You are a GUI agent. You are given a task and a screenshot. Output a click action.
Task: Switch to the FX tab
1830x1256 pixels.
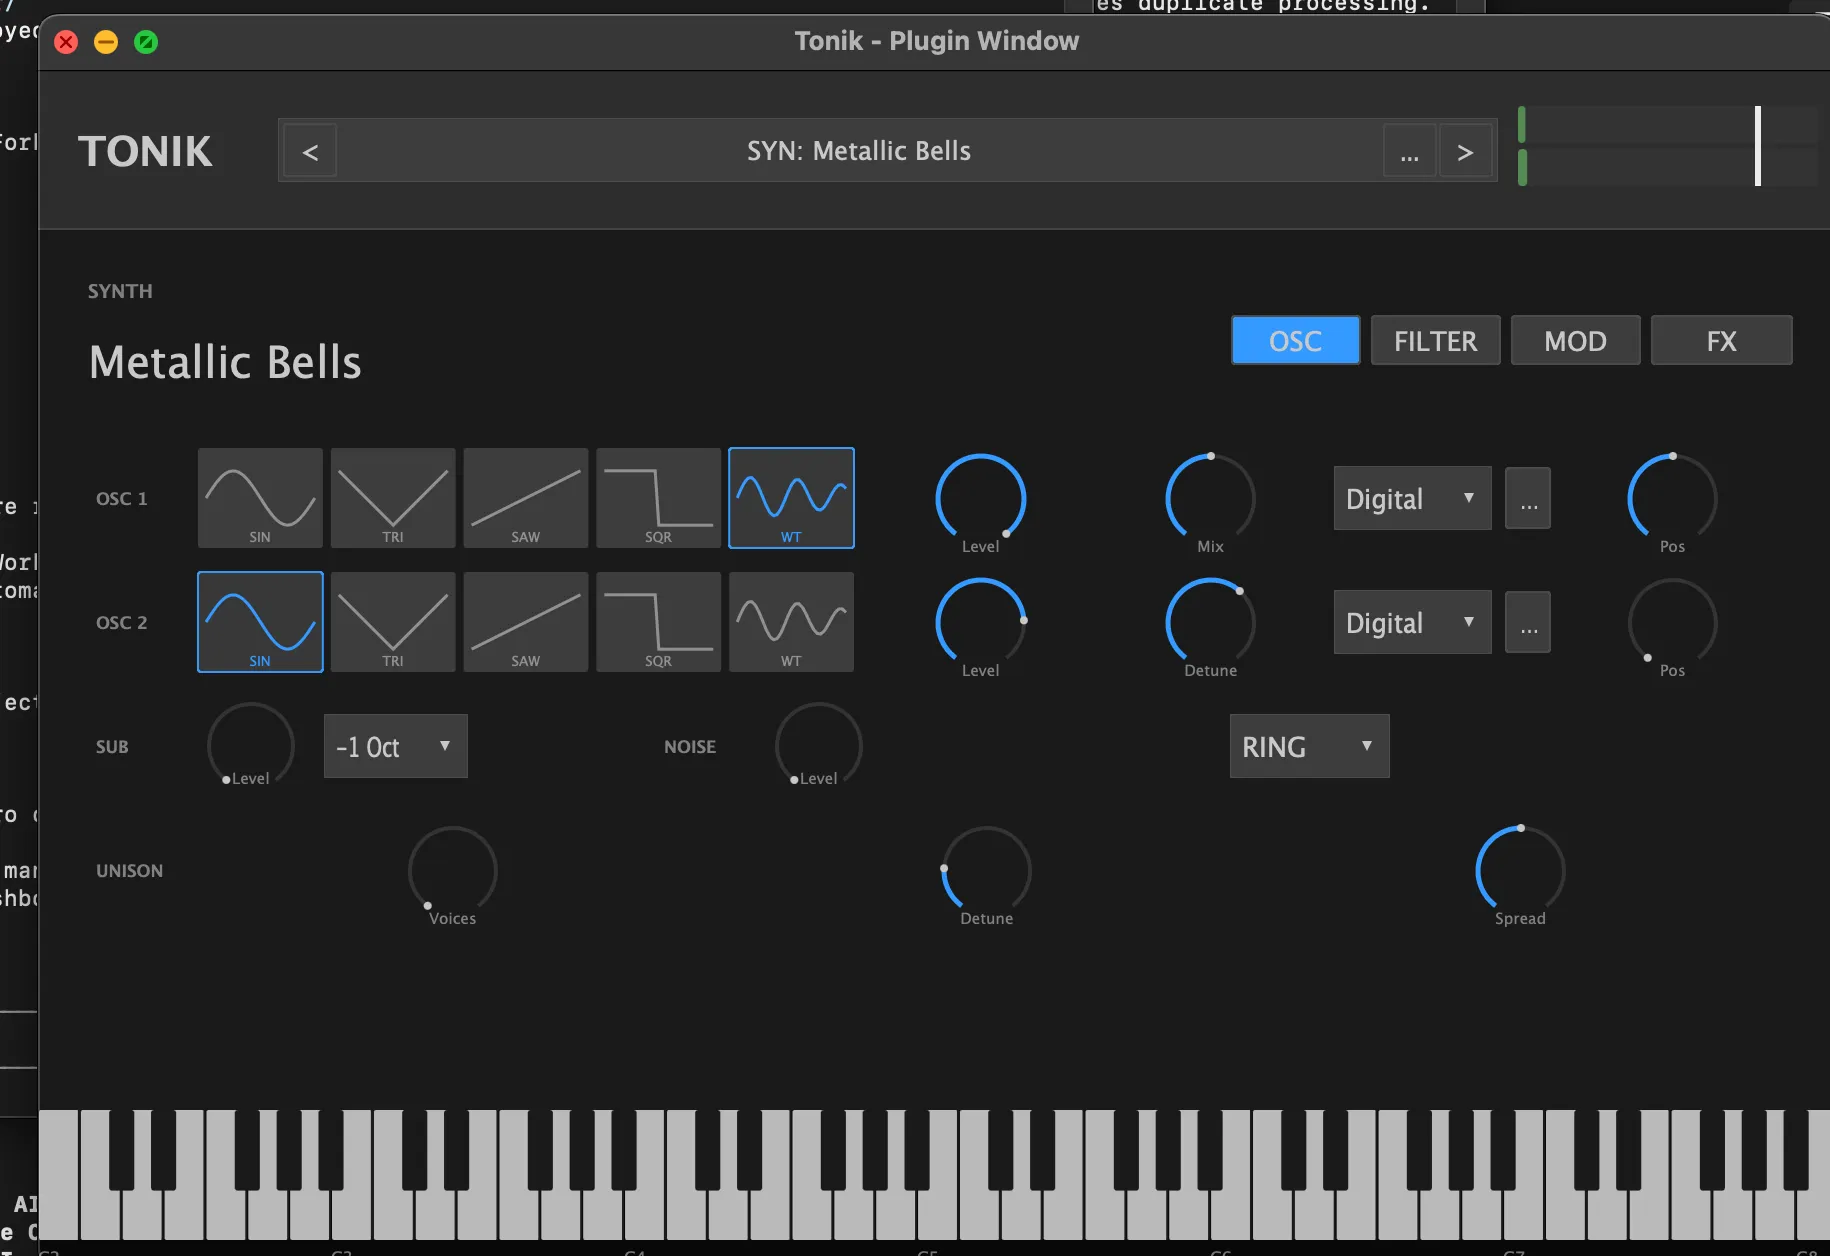click(1721, 341)
